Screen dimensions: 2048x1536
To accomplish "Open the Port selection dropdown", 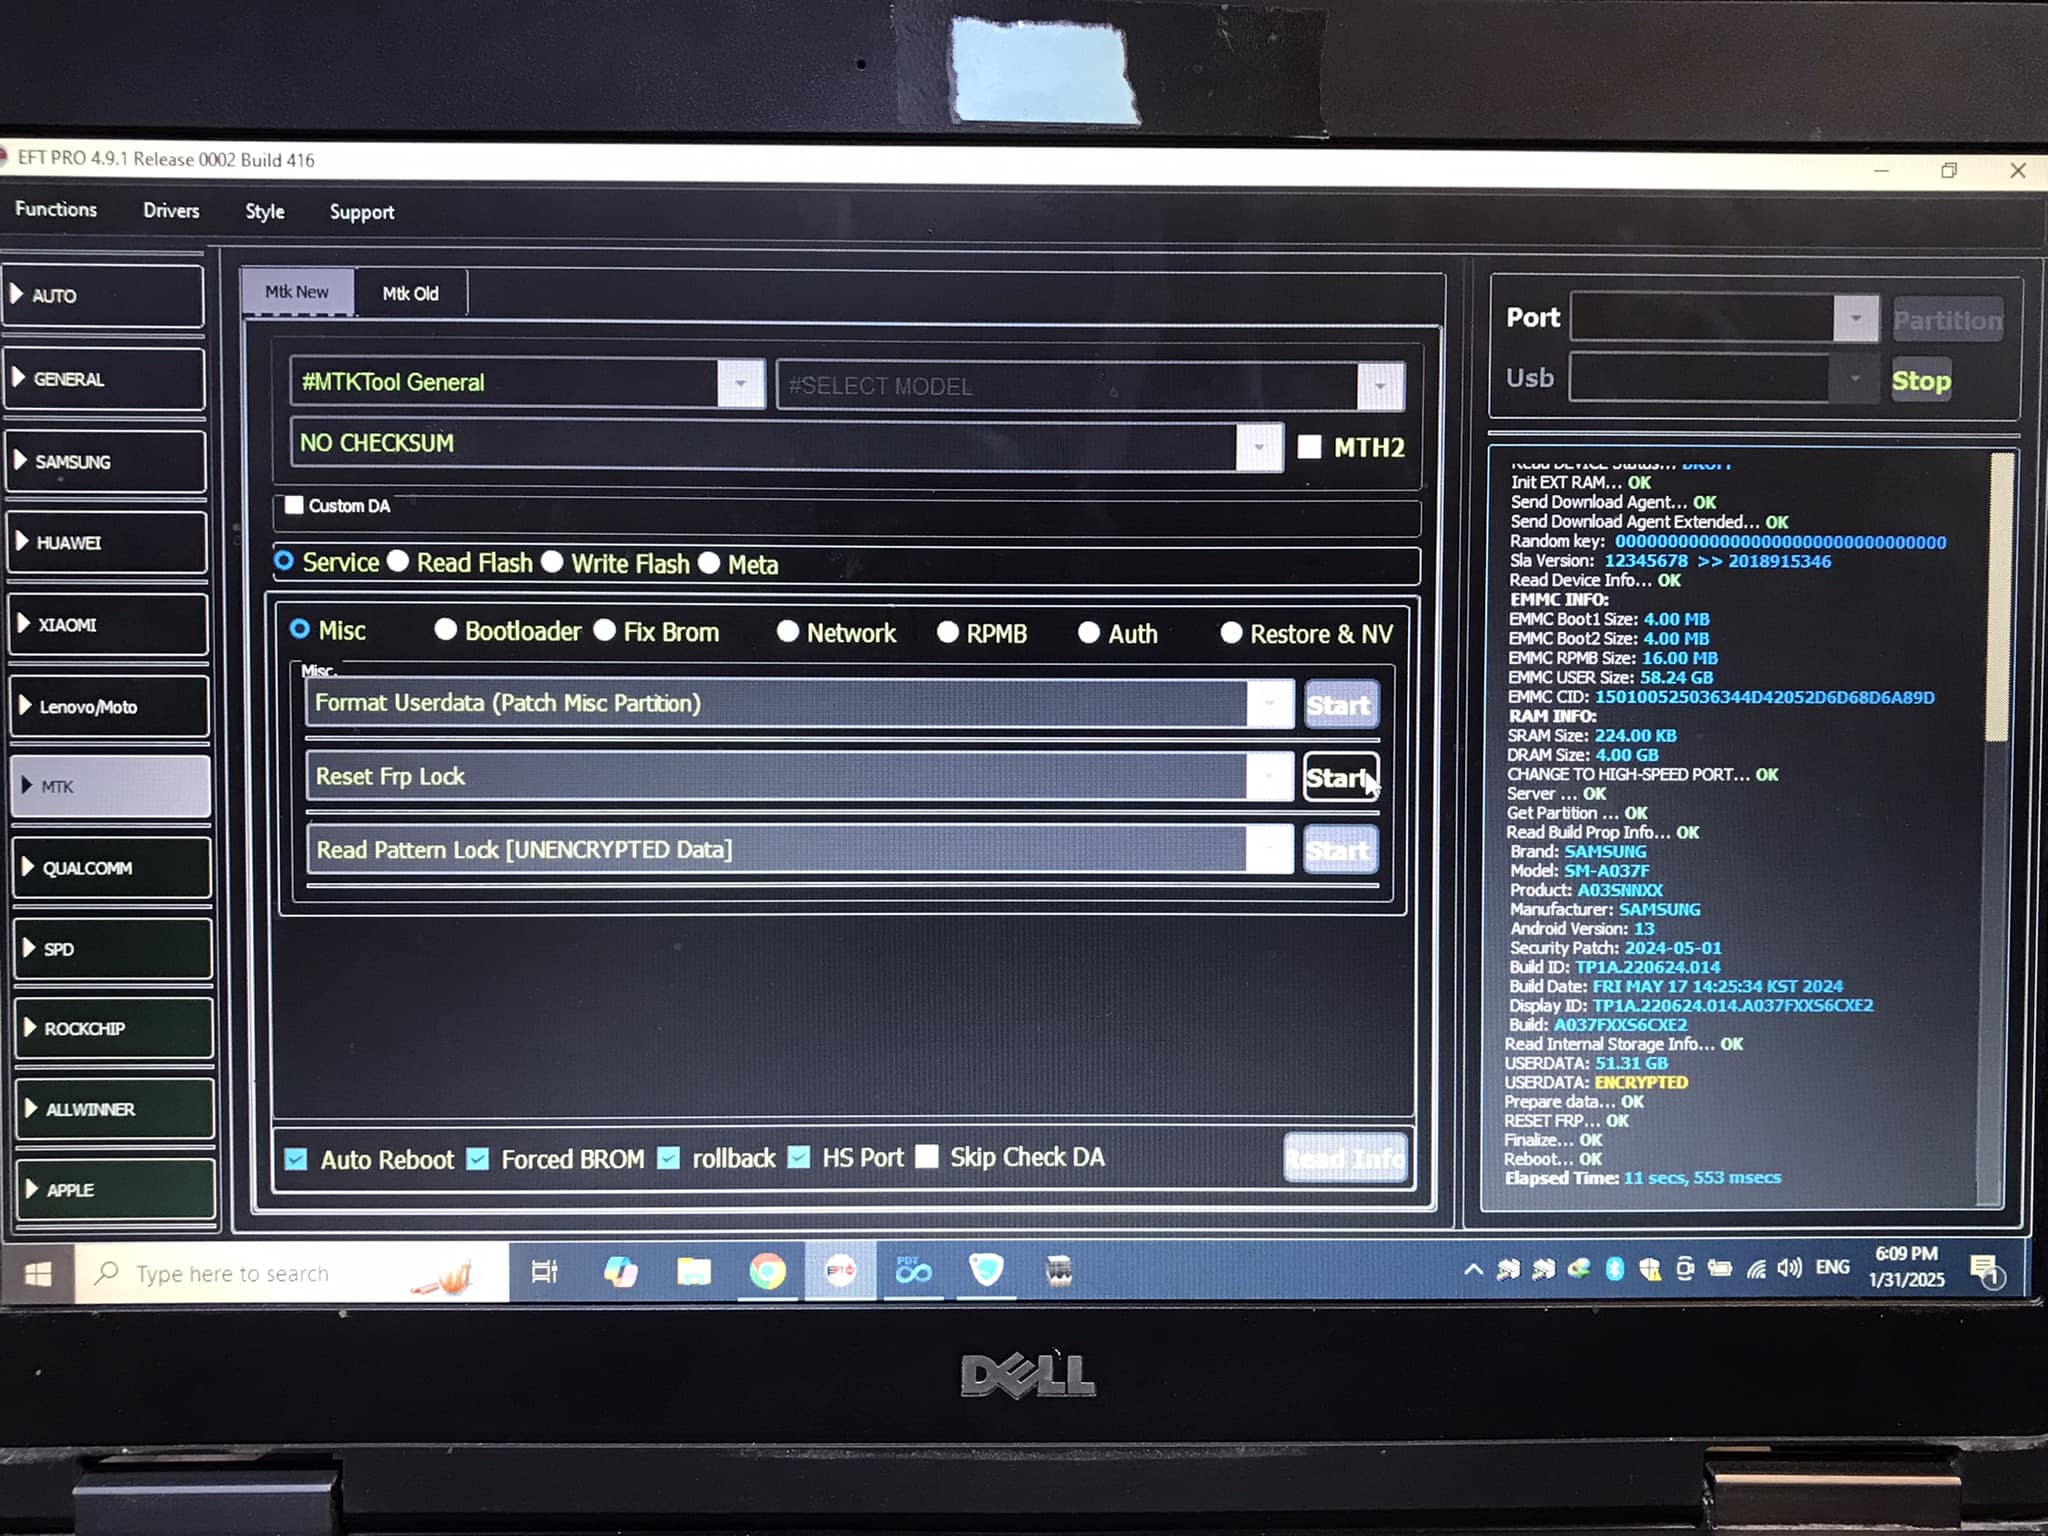I will (1855, 318).
